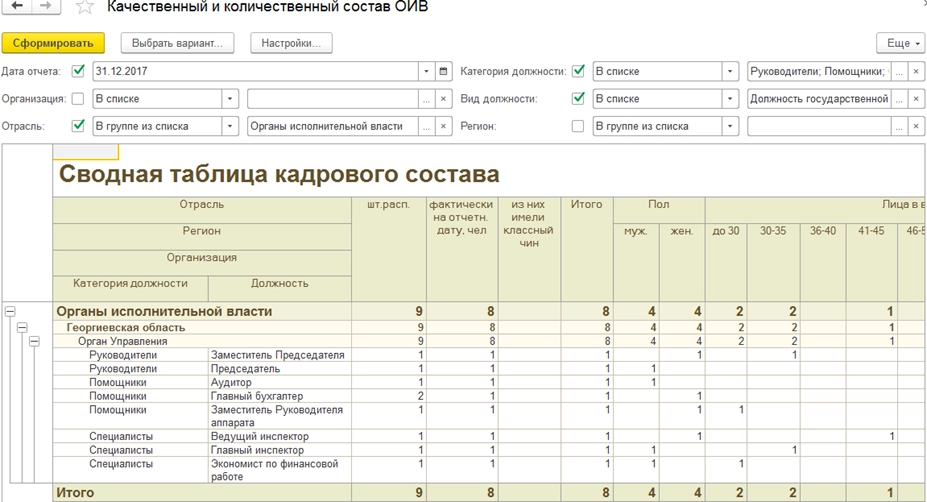
Task: Open selection list (…) for Категория должности
Action: point(899,71)
